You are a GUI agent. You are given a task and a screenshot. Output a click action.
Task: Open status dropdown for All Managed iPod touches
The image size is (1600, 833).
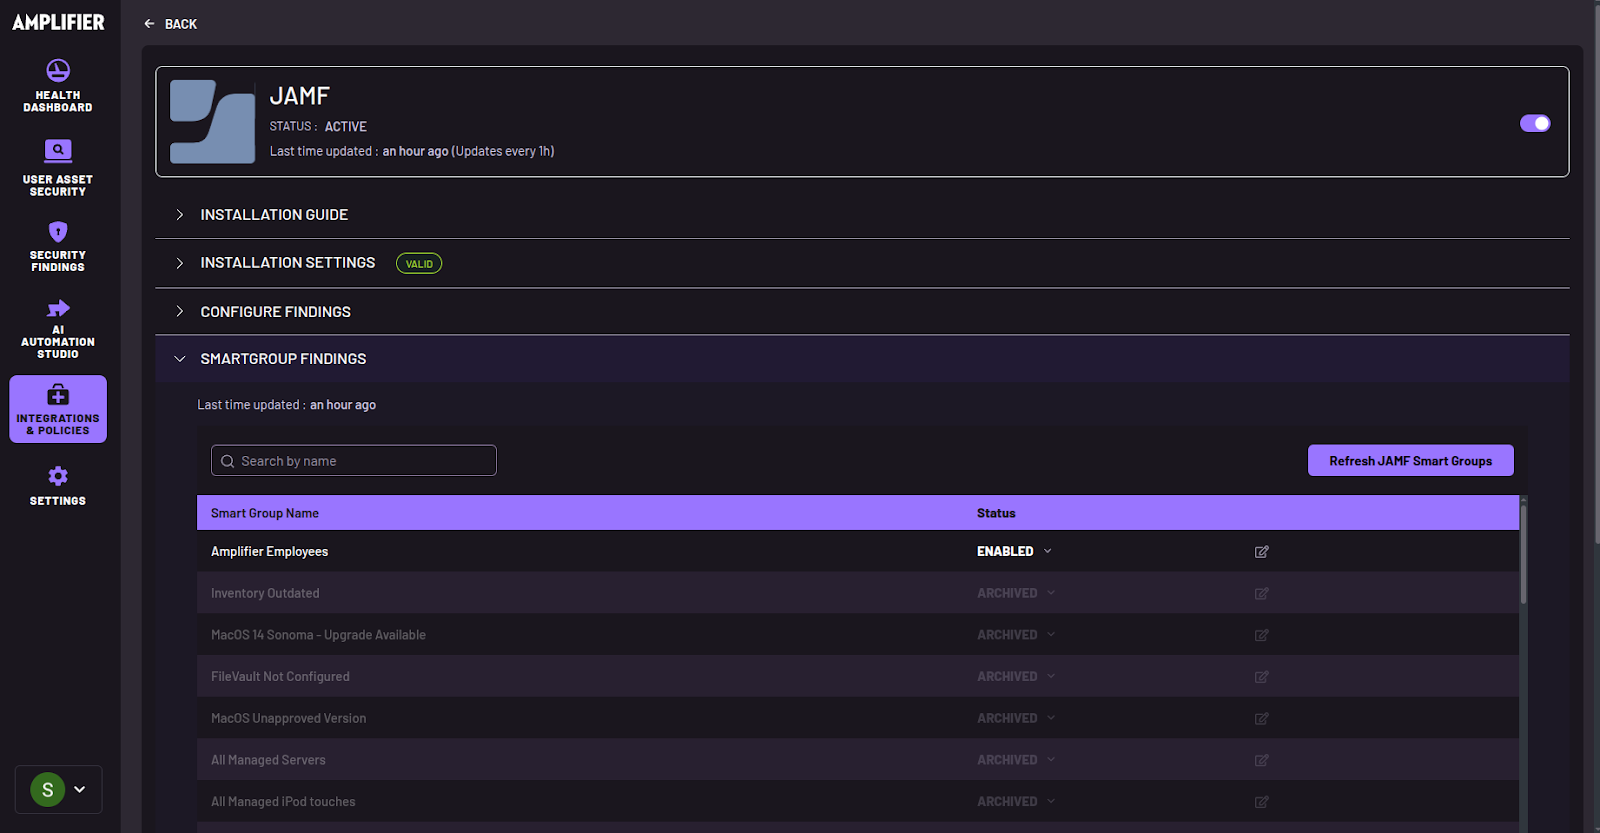1016,802
